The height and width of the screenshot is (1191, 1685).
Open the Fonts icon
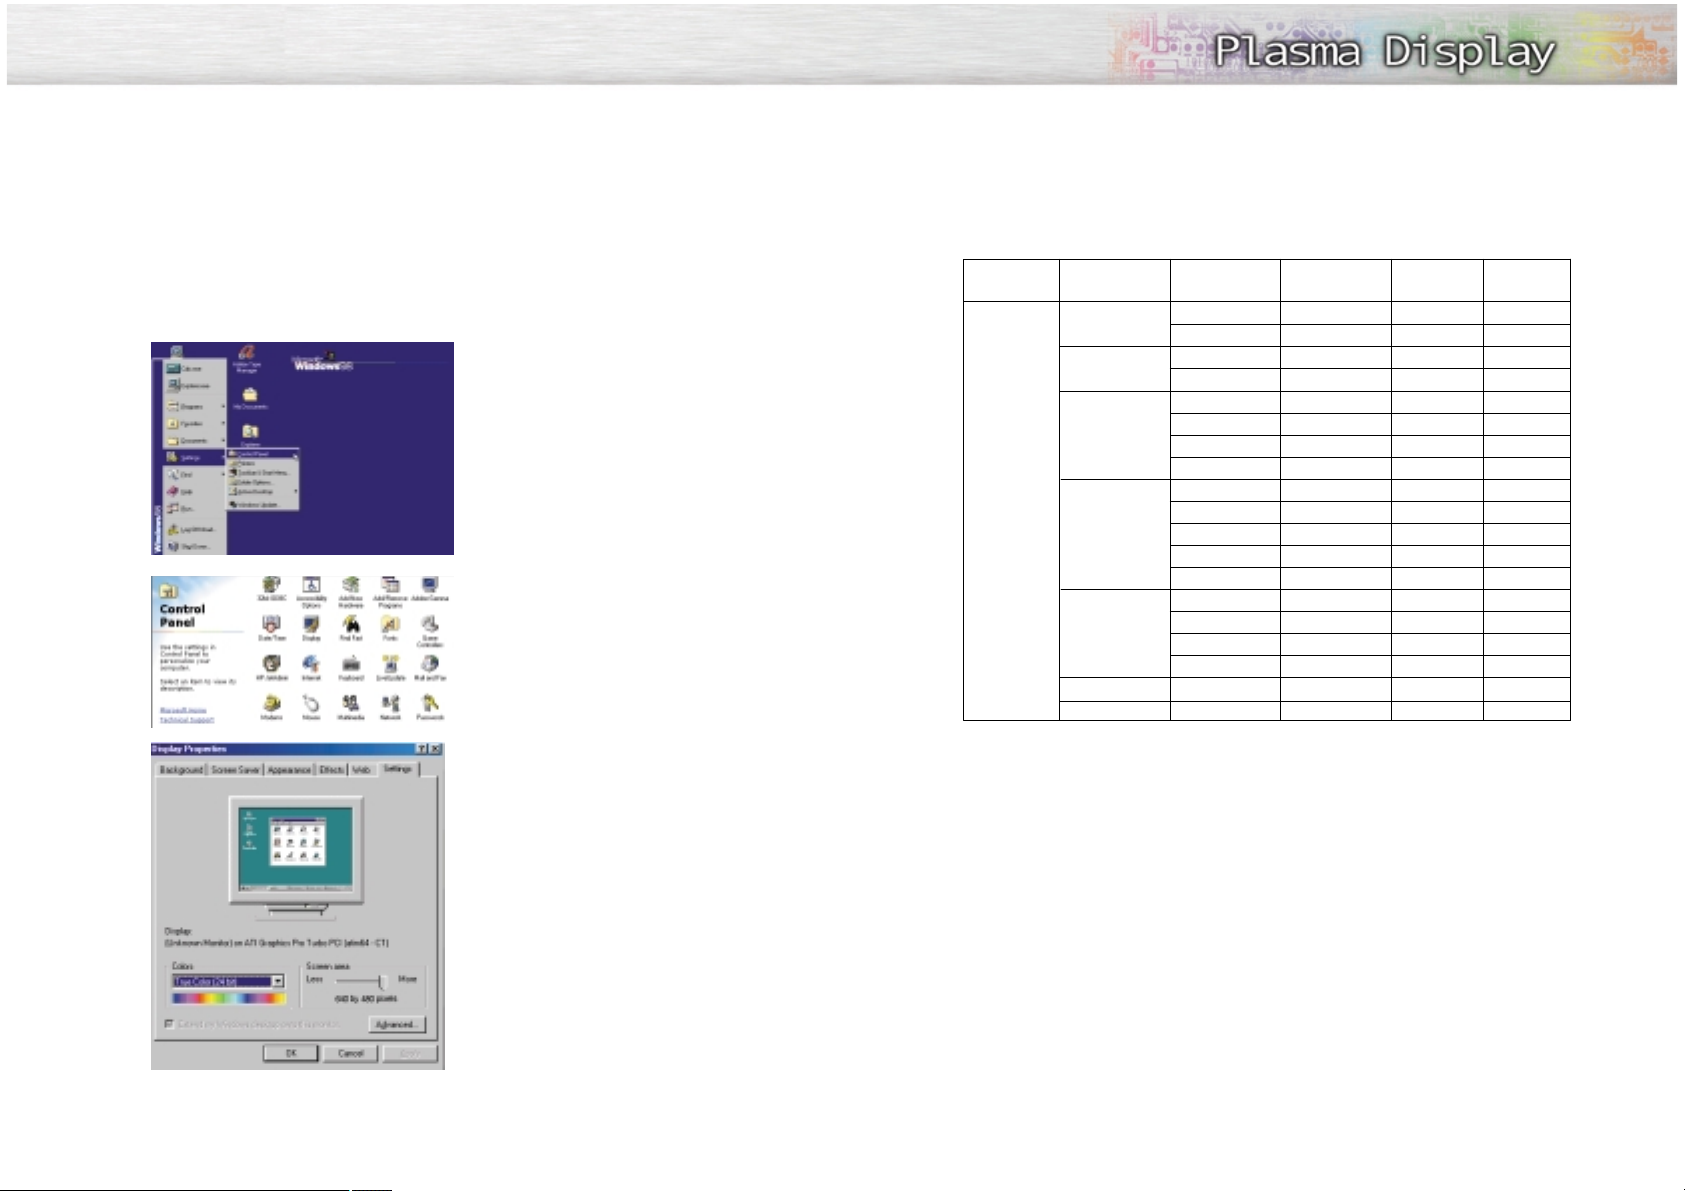tap(390, 628)
